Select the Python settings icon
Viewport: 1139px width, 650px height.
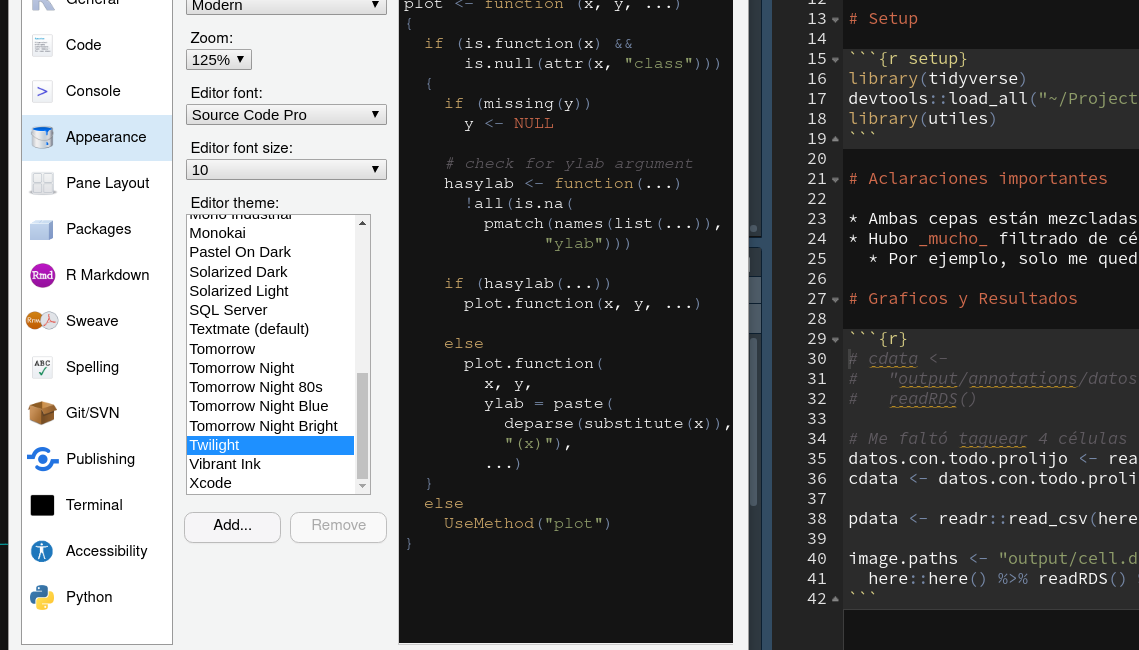pyautogui.click(x=42, y=597)
